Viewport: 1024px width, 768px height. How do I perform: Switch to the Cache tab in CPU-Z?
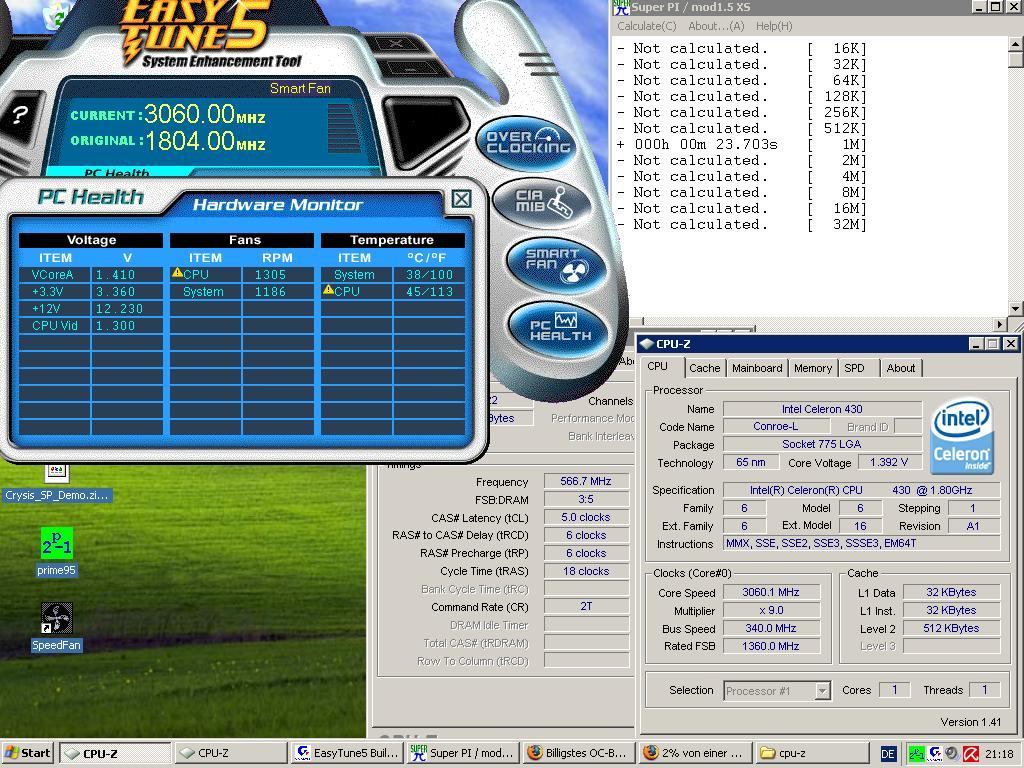point(705,368)
